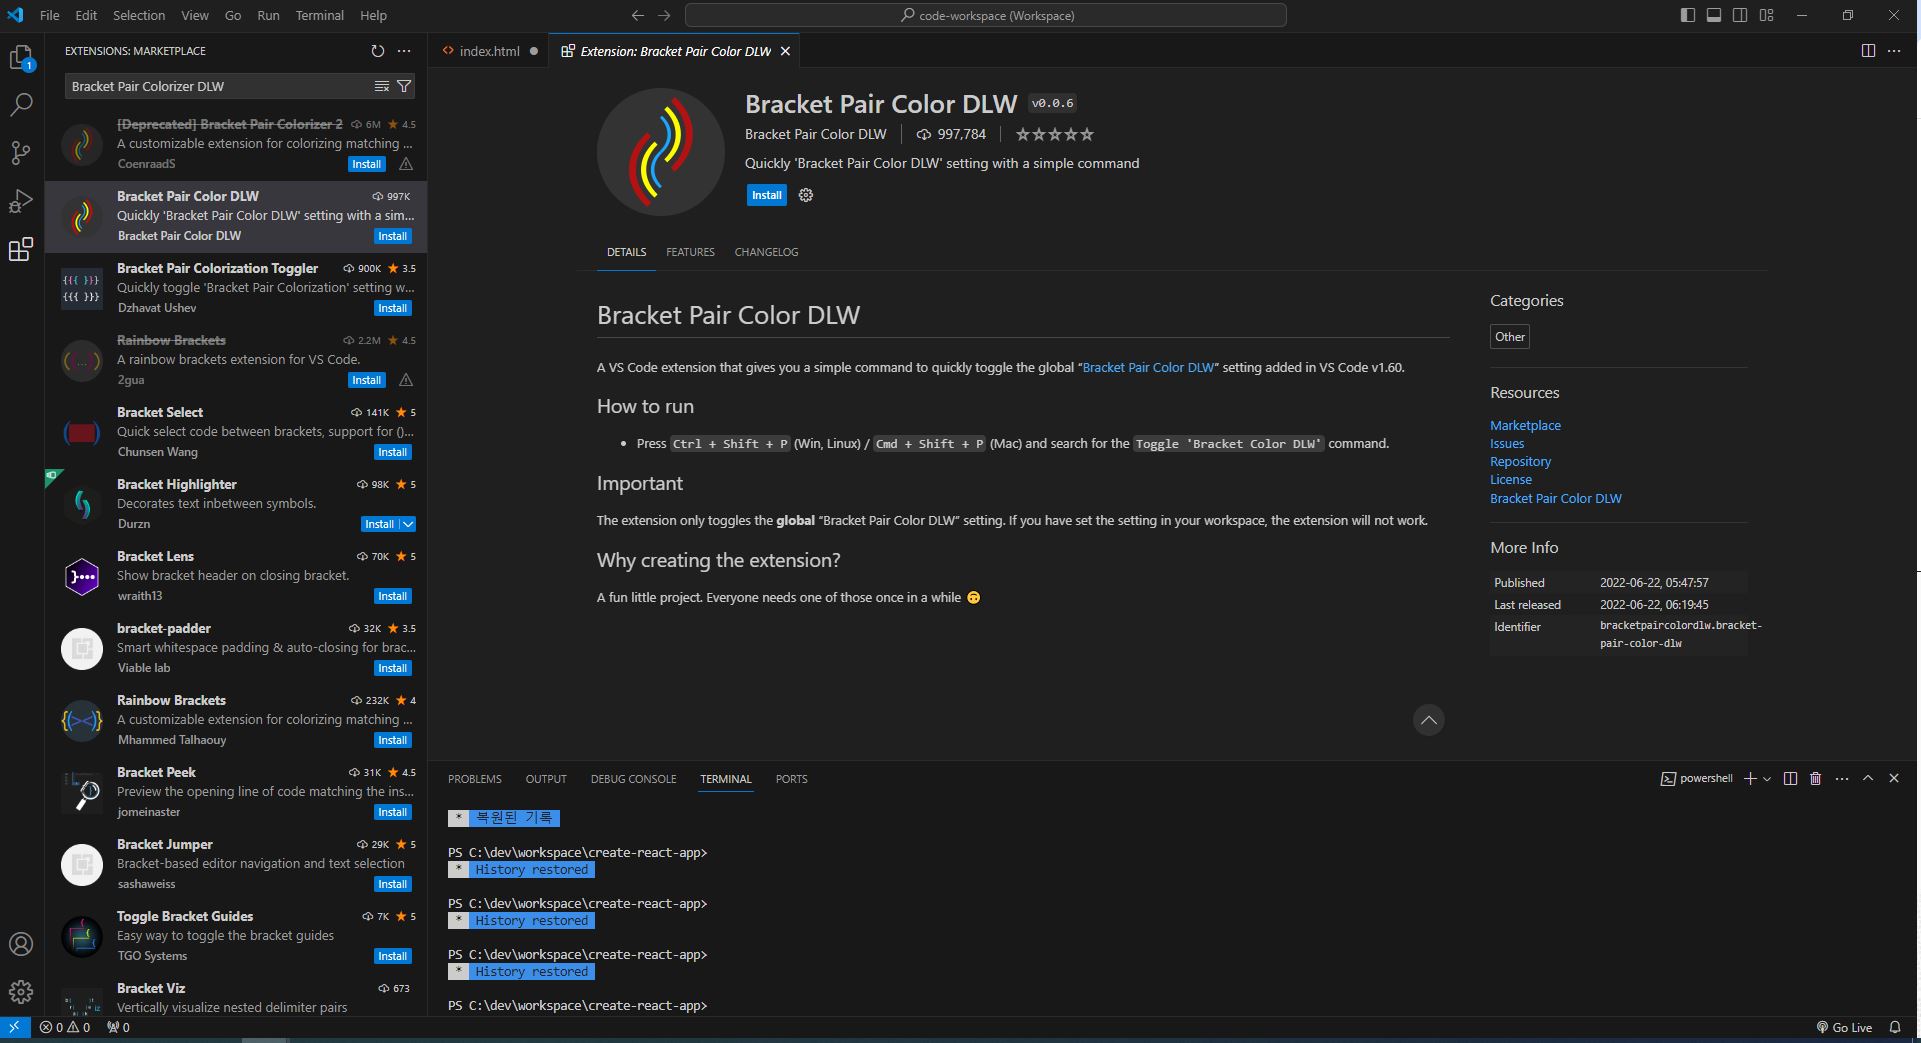Clear extensions search results icon
Viewport: 1921px width, 1043px height.
coord(381,86)
